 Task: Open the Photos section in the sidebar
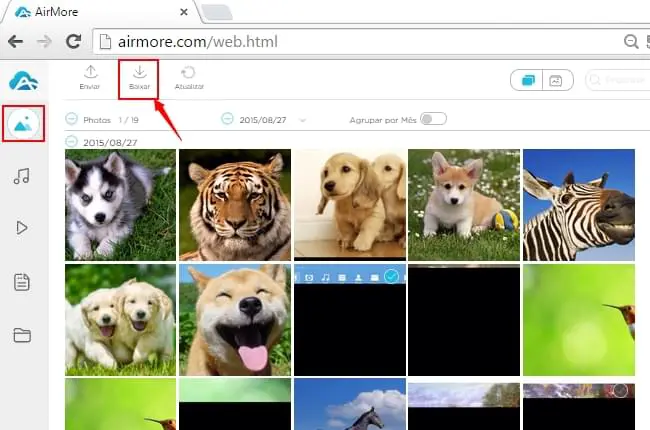coord(24,124)
